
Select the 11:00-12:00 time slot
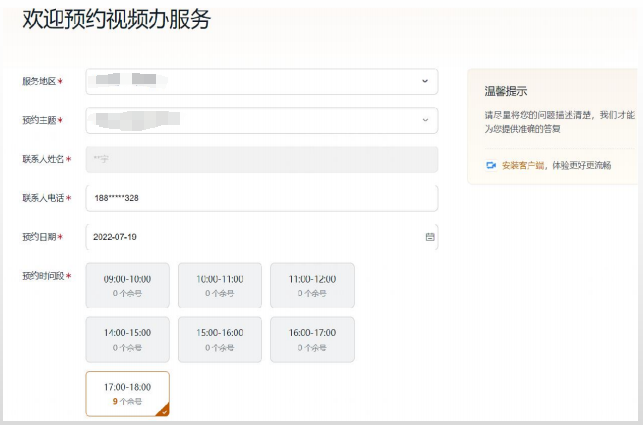pyautogui.click(x=312, y=286)
